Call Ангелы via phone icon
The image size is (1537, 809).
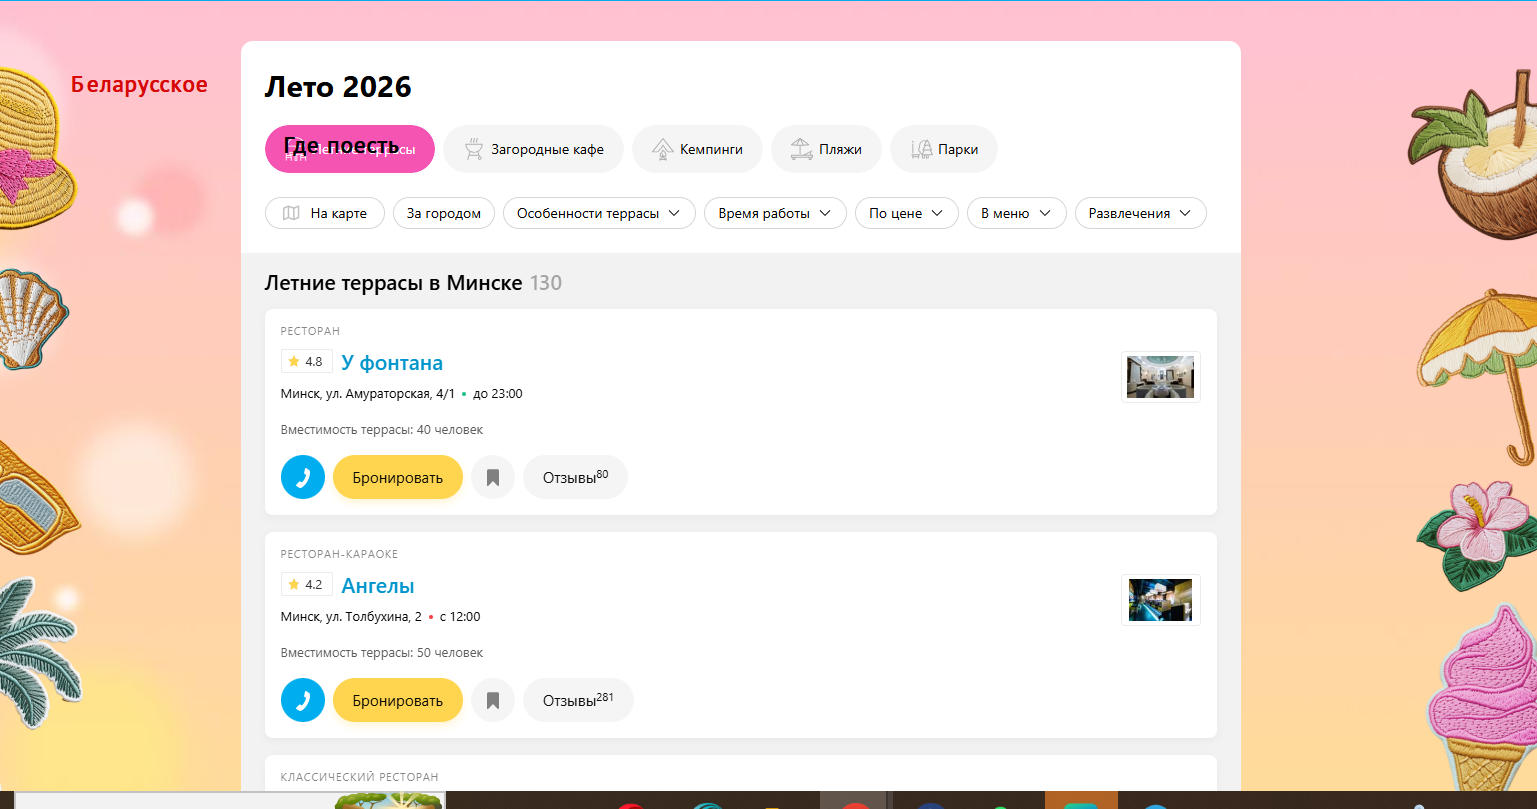(303, 700)
